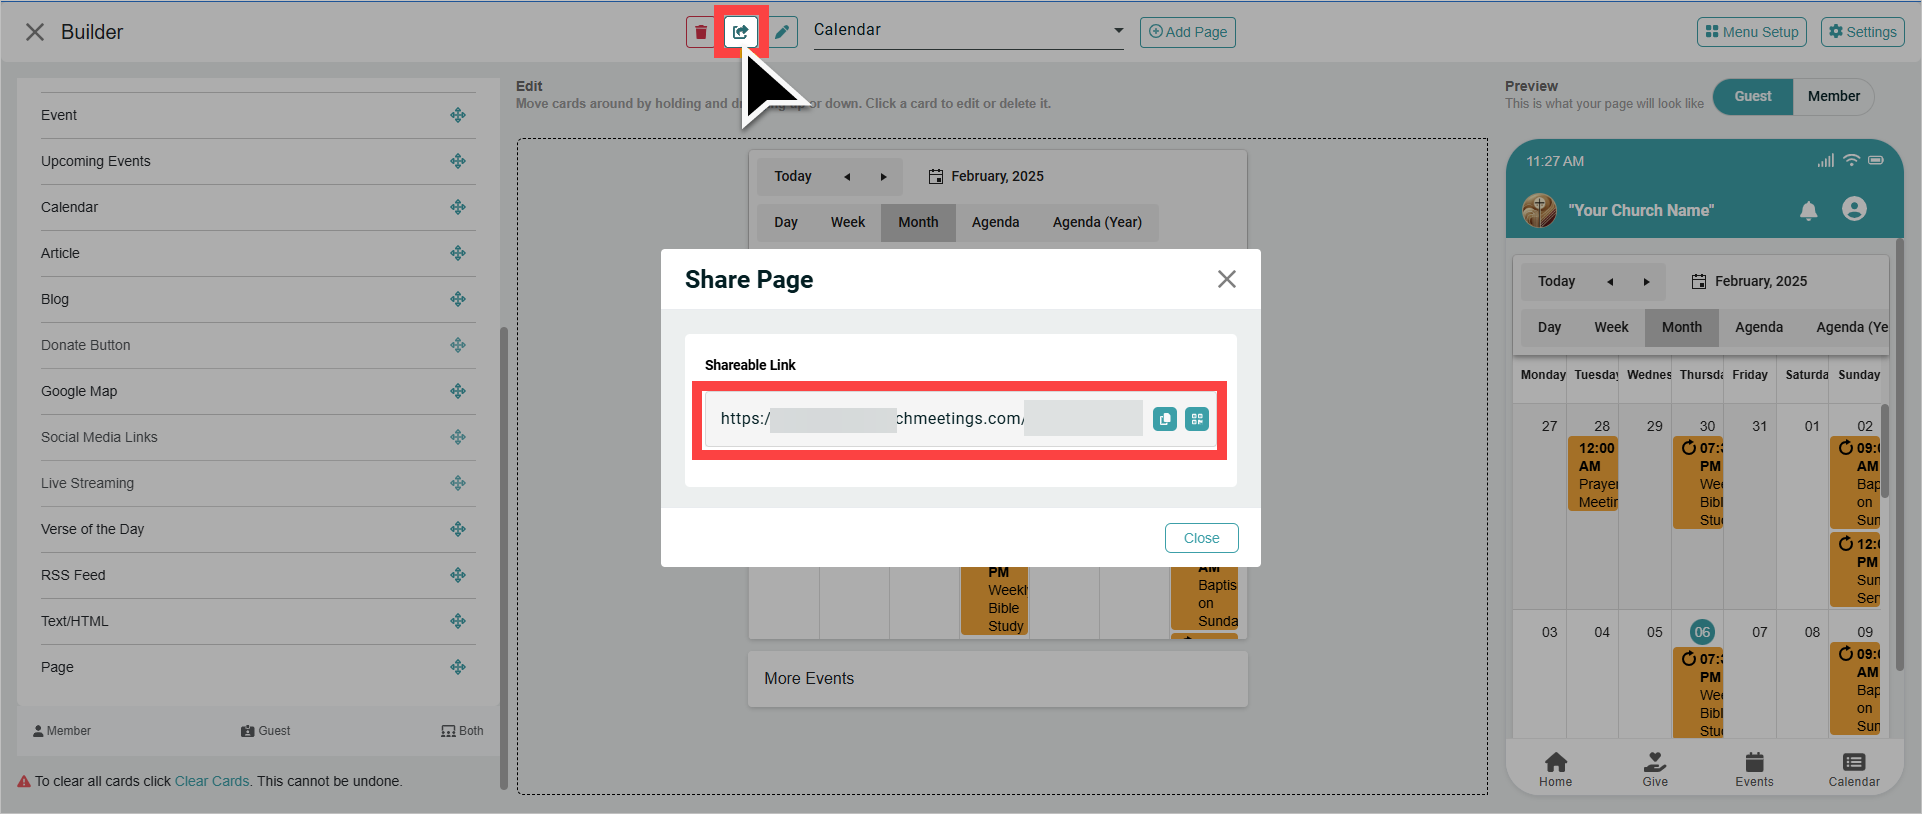Open the February, 2025 date picker in preview
The height and width of the screenshot is (814, 1922).
click(1749, 282)
